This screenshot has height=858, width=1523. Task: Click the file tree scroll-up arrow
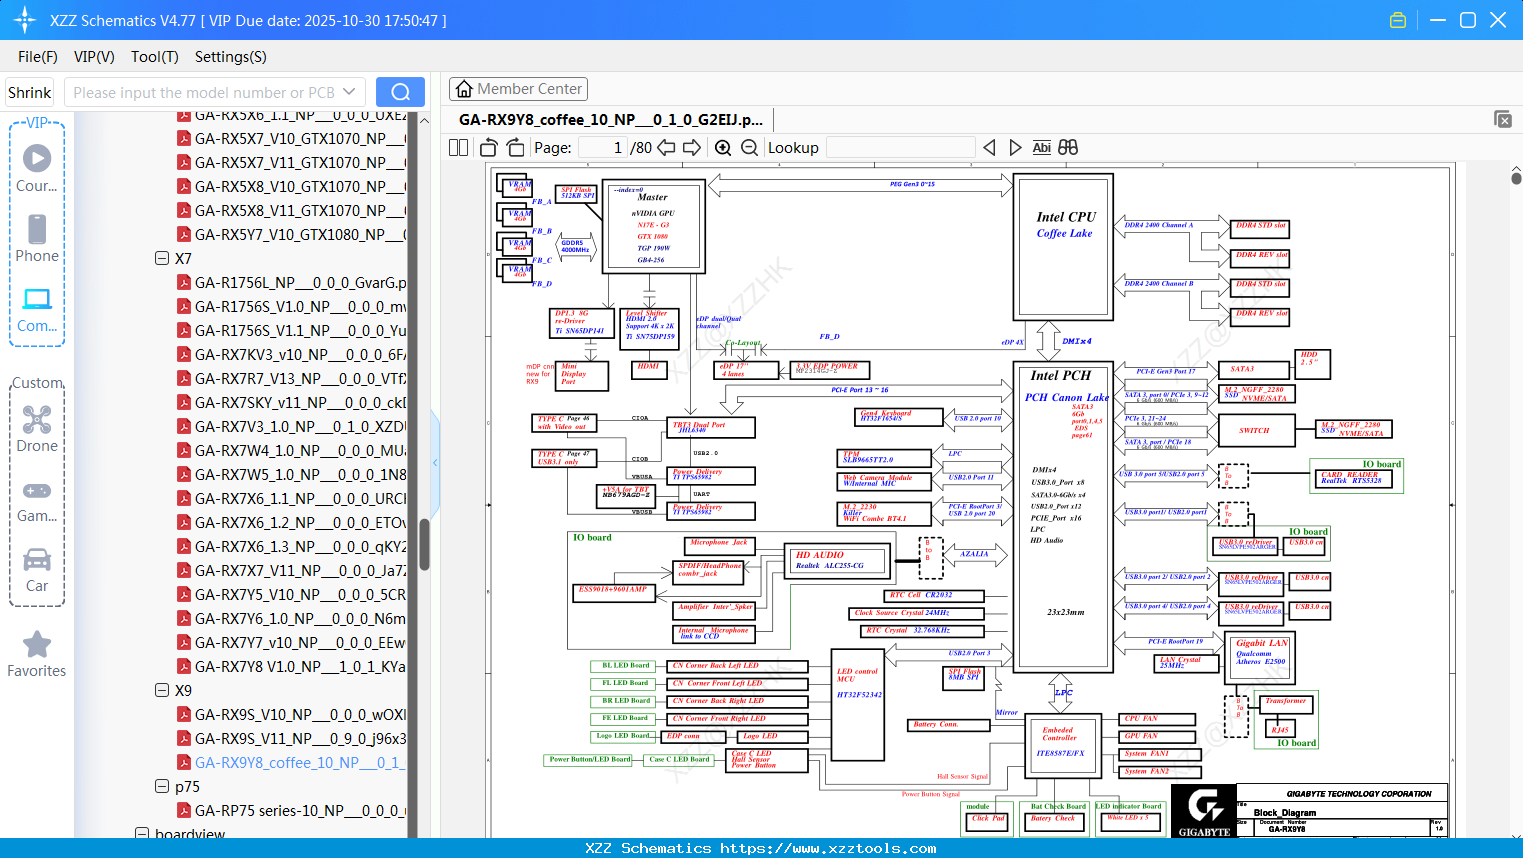(x=424, y=120)
